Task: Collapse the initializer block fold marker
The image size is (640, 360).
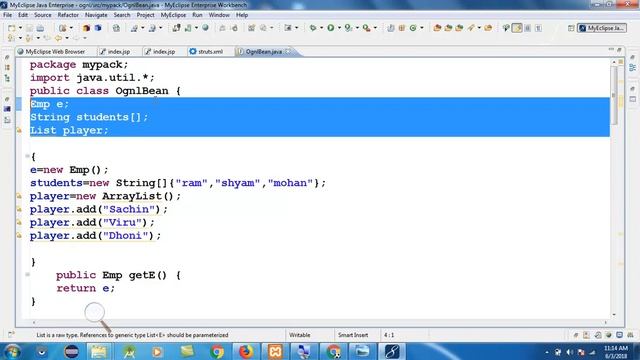Action: point(27,156)
